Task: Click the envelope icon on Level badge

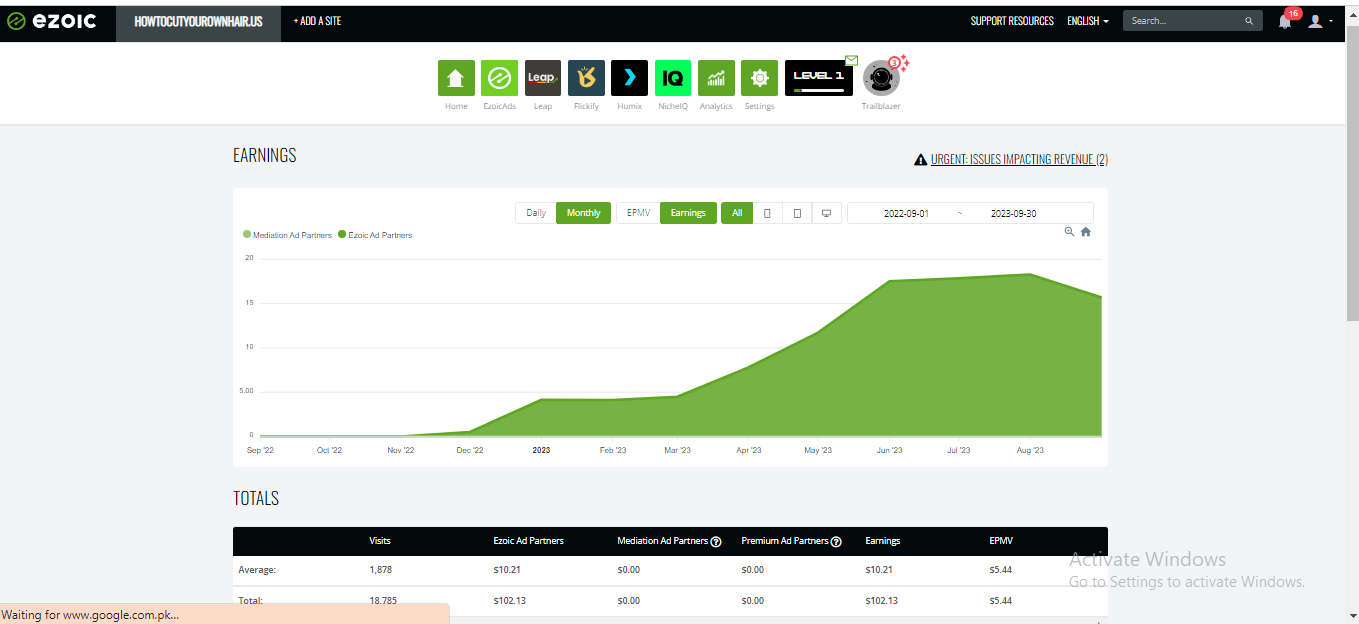Action: pos(851,60)
